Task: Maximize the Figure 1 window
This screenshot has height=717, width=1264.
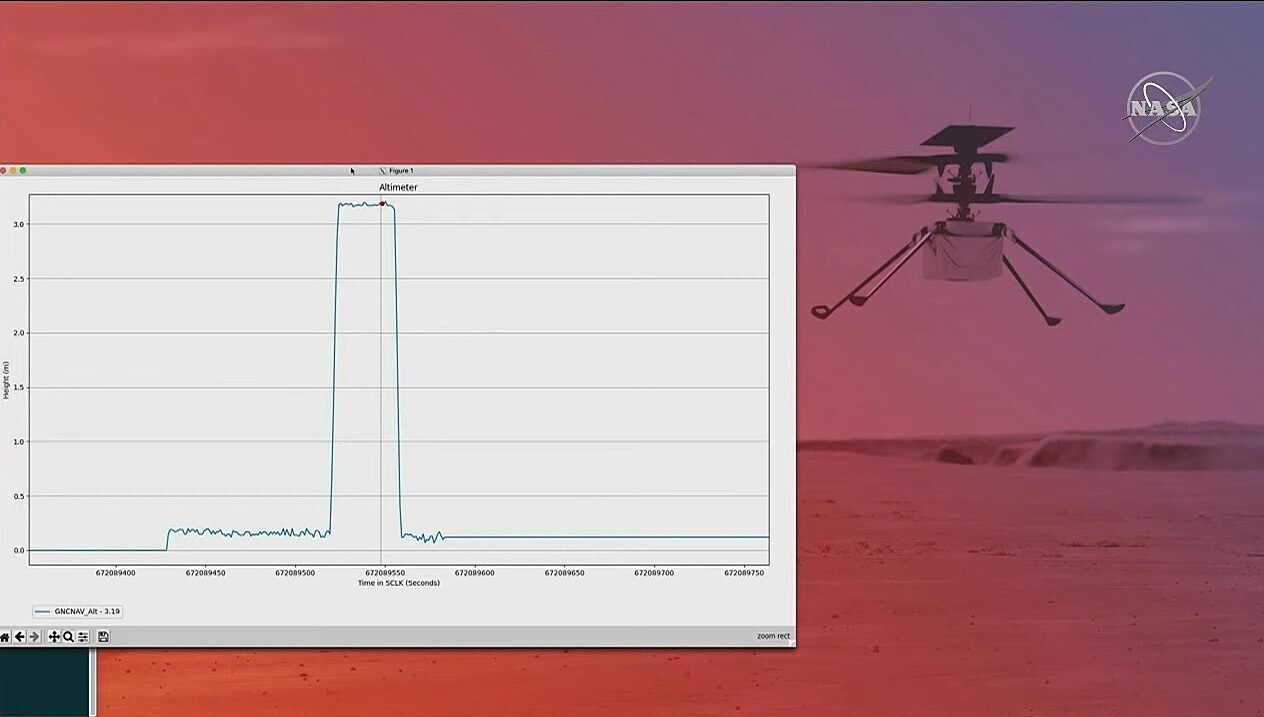Action: click(x=23, y=171)
